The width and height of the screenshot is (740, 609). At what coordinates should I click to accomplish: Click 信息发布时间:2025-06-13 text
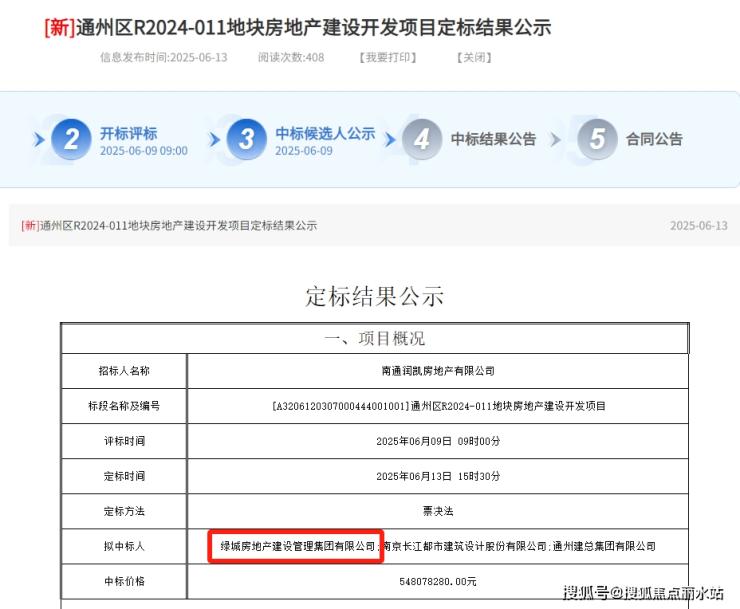point(163,58)
